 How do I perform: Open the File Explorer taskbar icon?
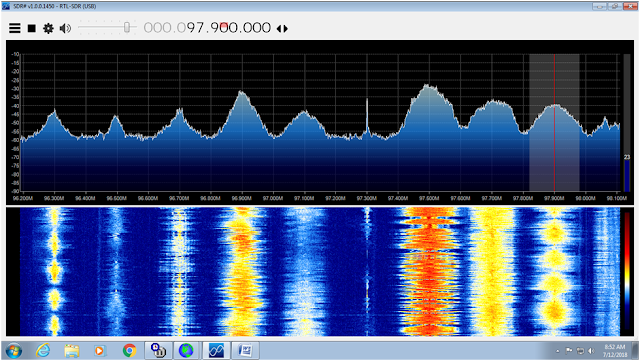pos(71,351)
